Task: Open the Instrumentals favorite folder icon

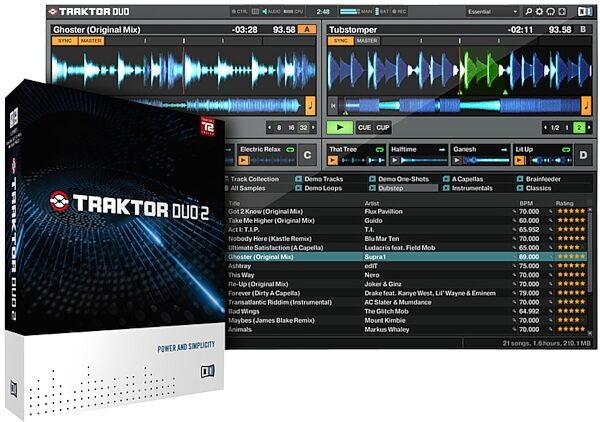Action: tap(446, 188)
